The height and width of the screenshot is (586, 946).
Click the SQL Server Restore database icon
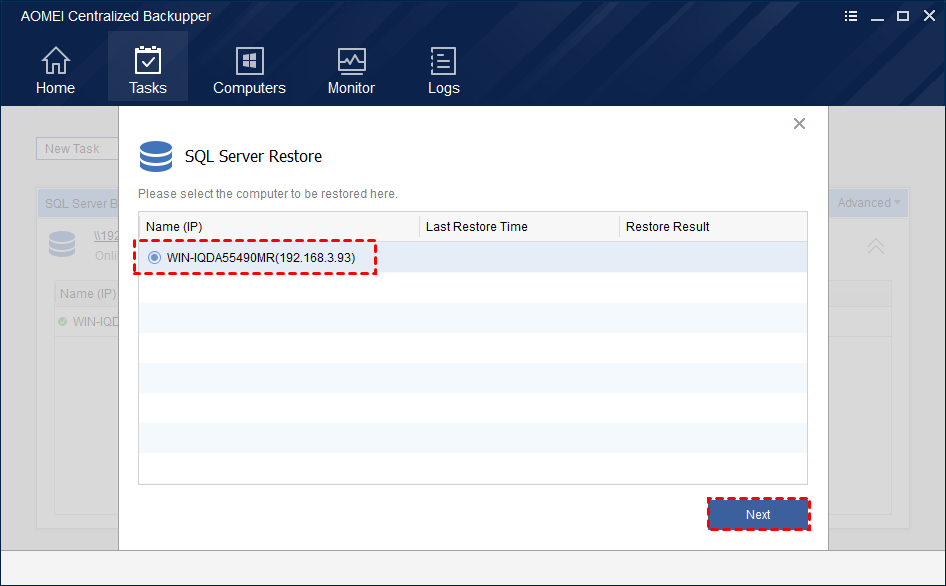[156, 156]
